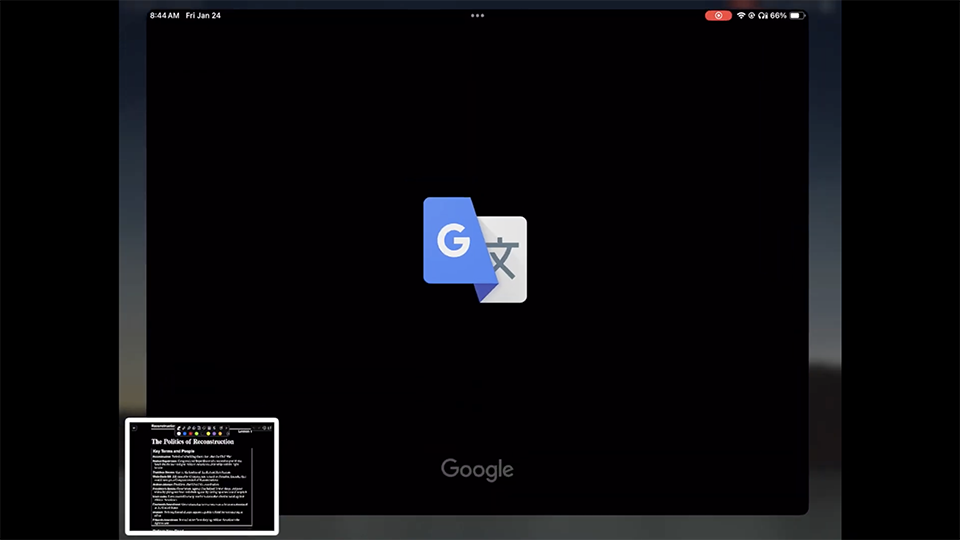Tap the rotation lock status icon

click(x=751, y=15)
